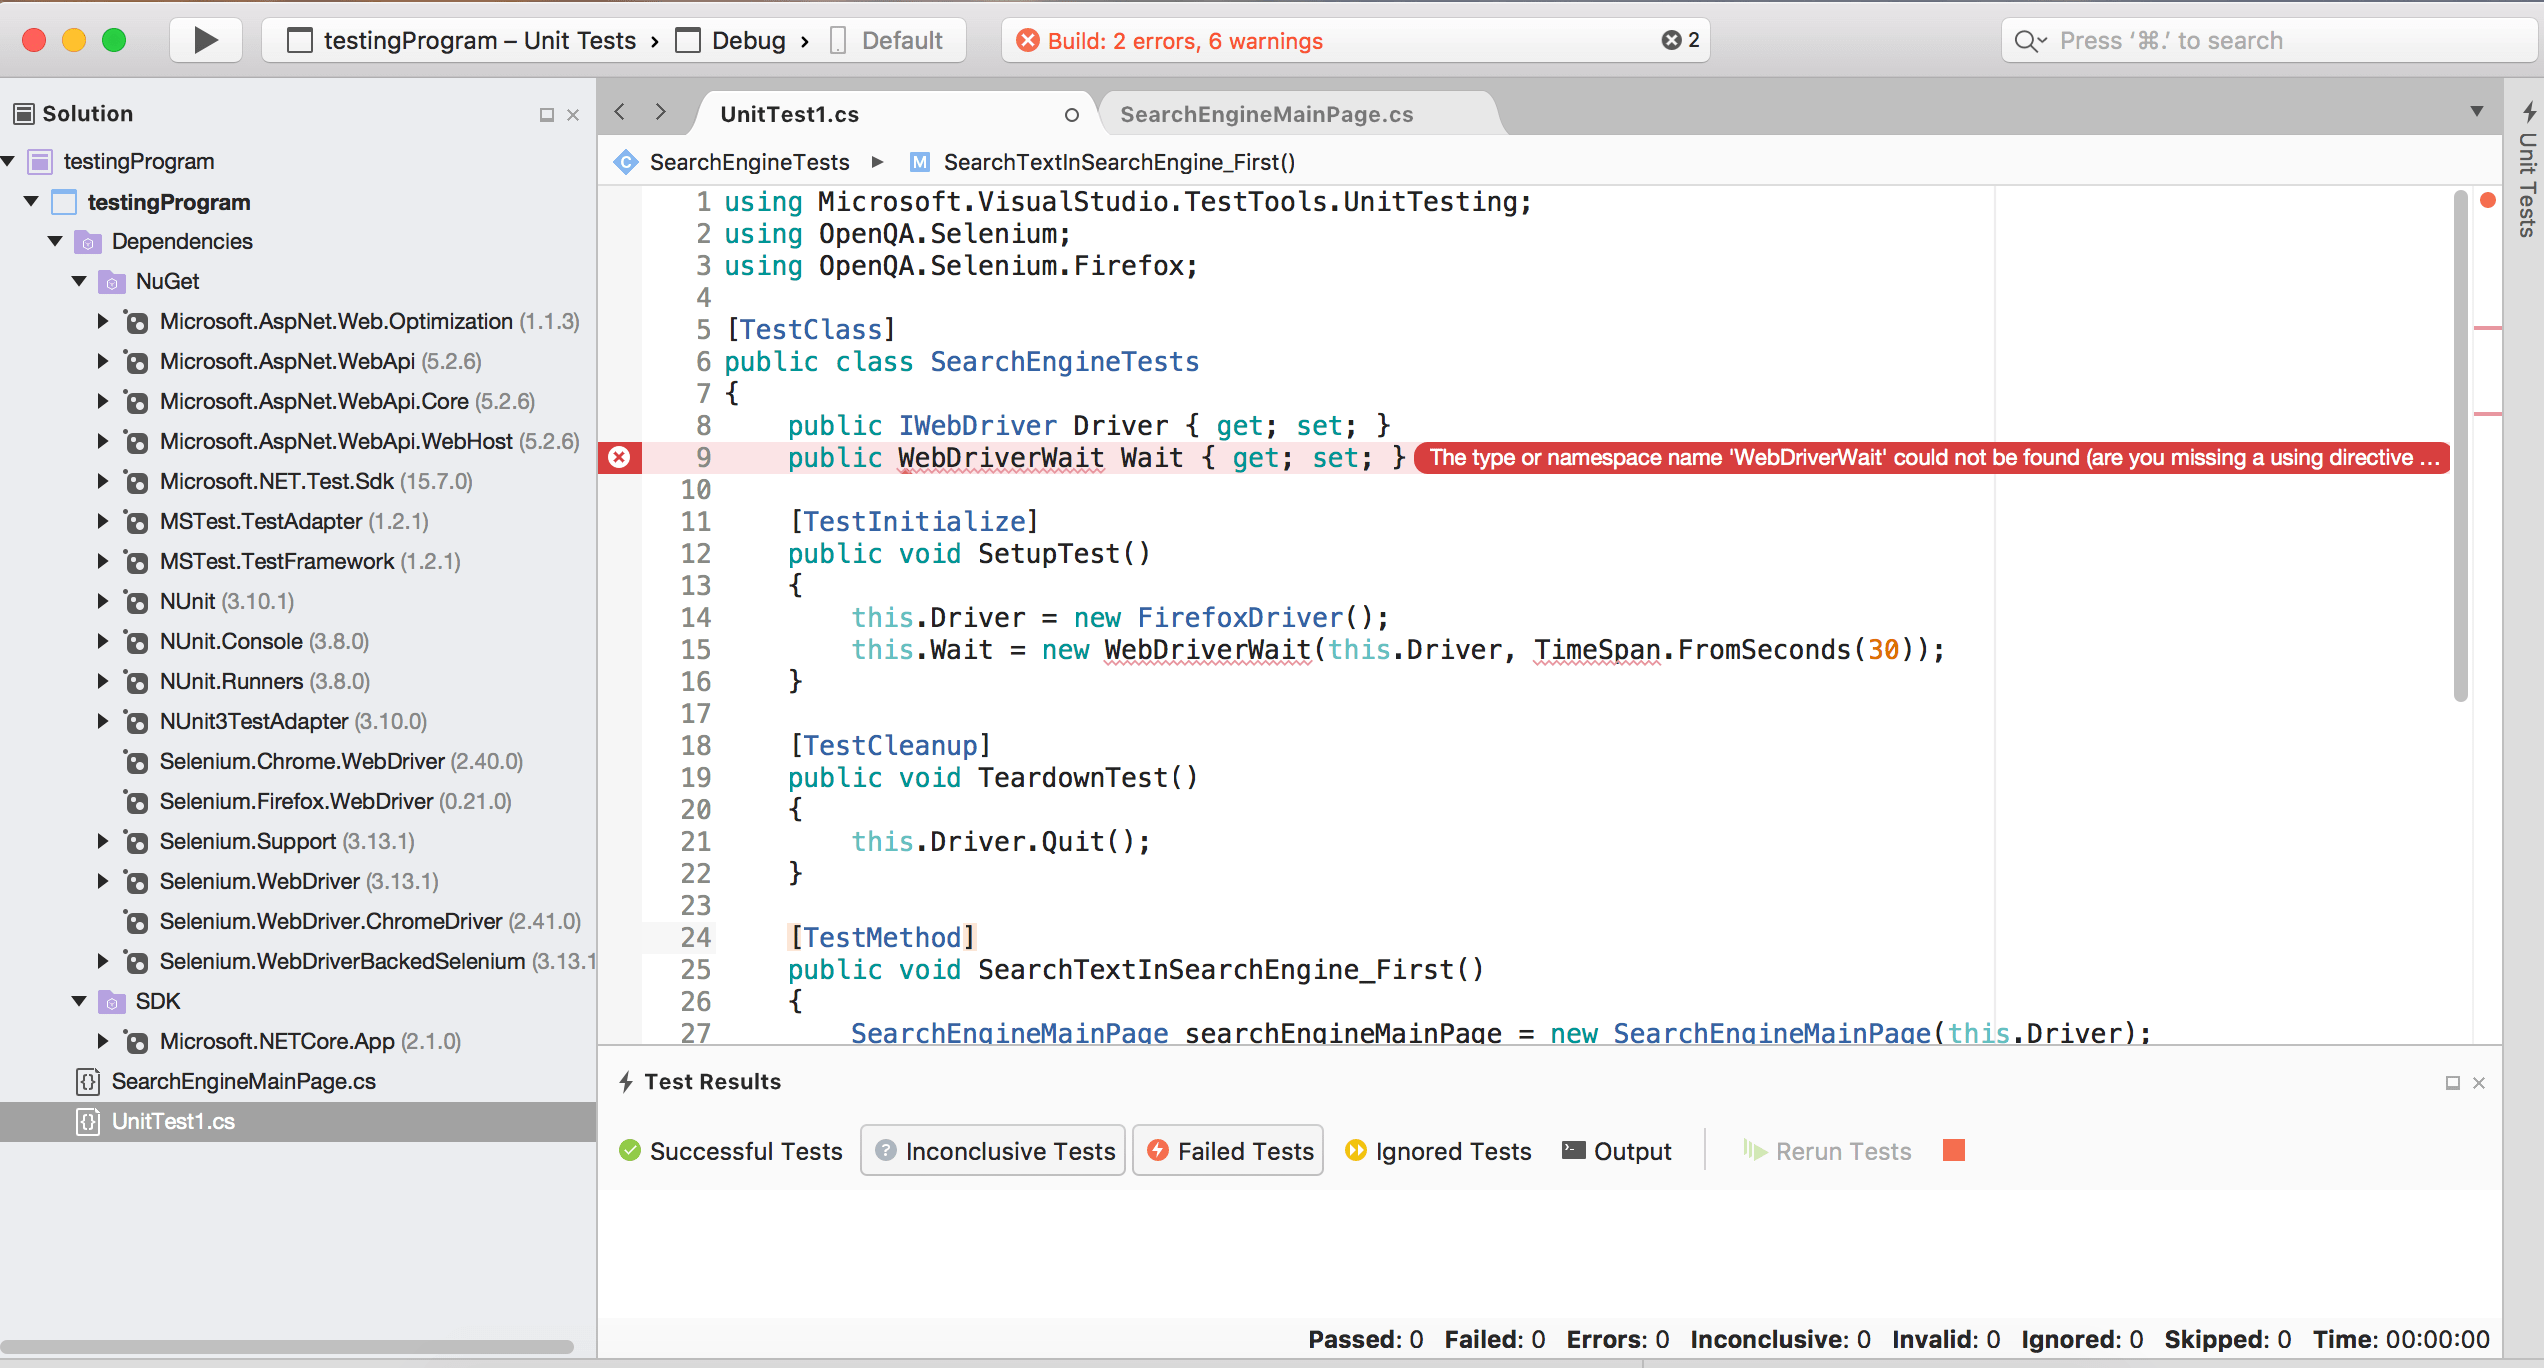Screen dimensions: 2544x1368
Task: Maximize the Test Results panel
Action: (x=2452, y=1082)
